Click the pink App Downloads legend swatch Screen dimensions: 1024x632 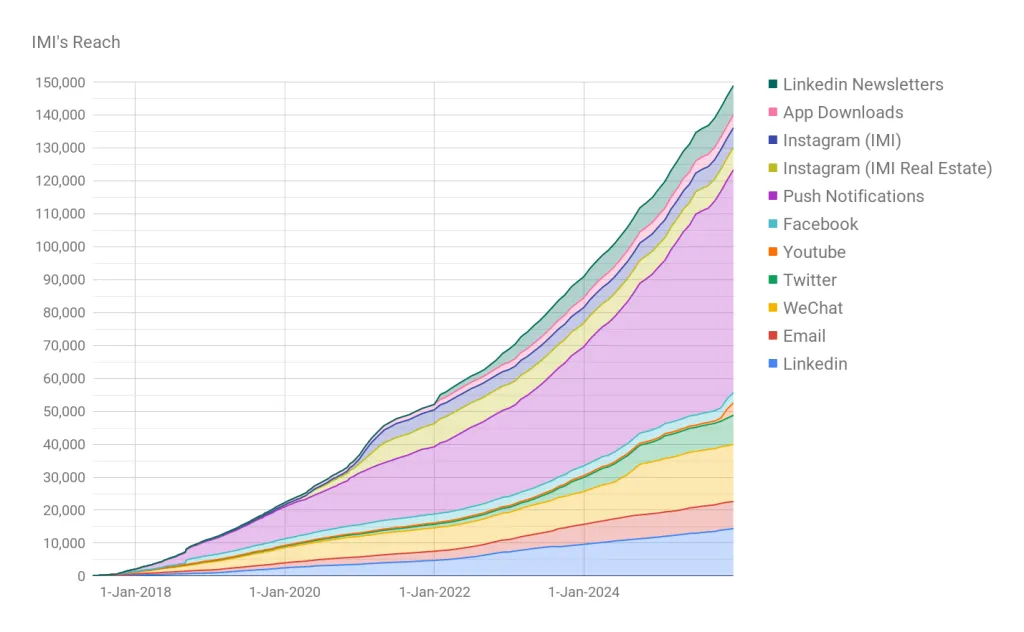(773, 113)
